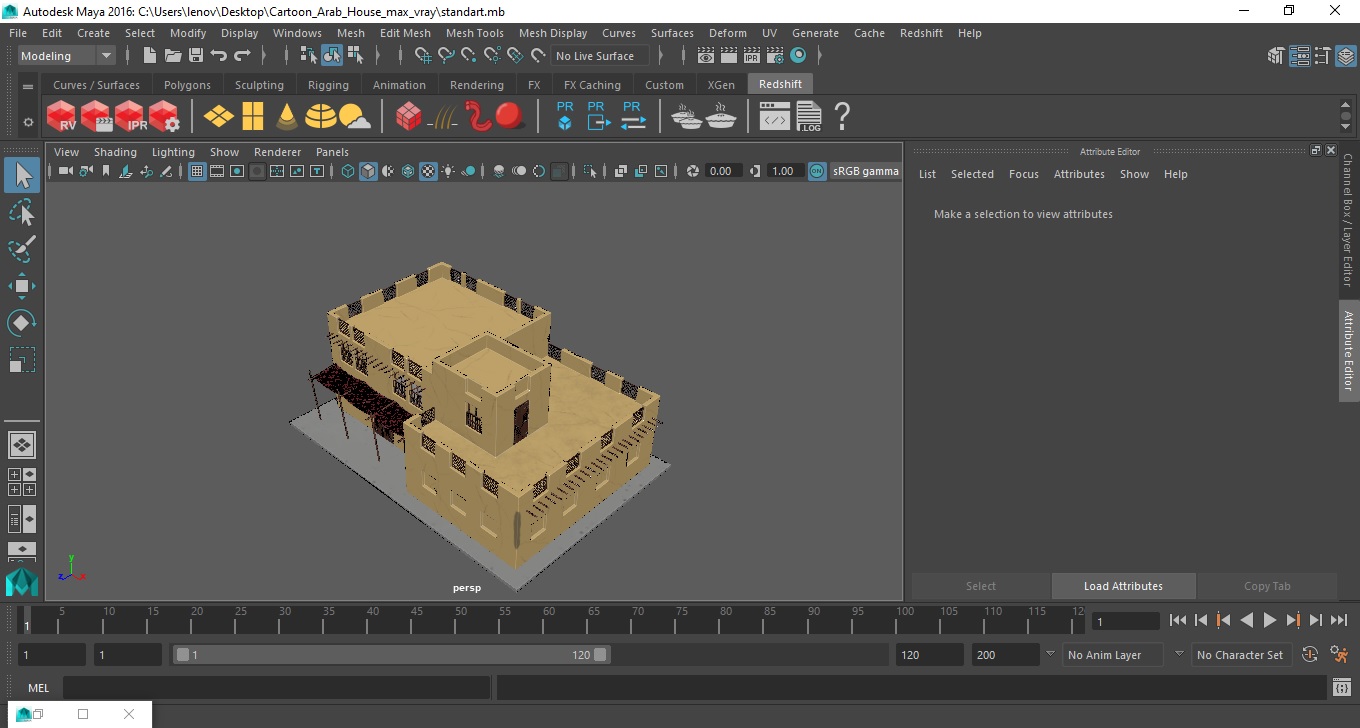Undo last action arrow icon
The image size is (1360, 728).
(219, 56)
